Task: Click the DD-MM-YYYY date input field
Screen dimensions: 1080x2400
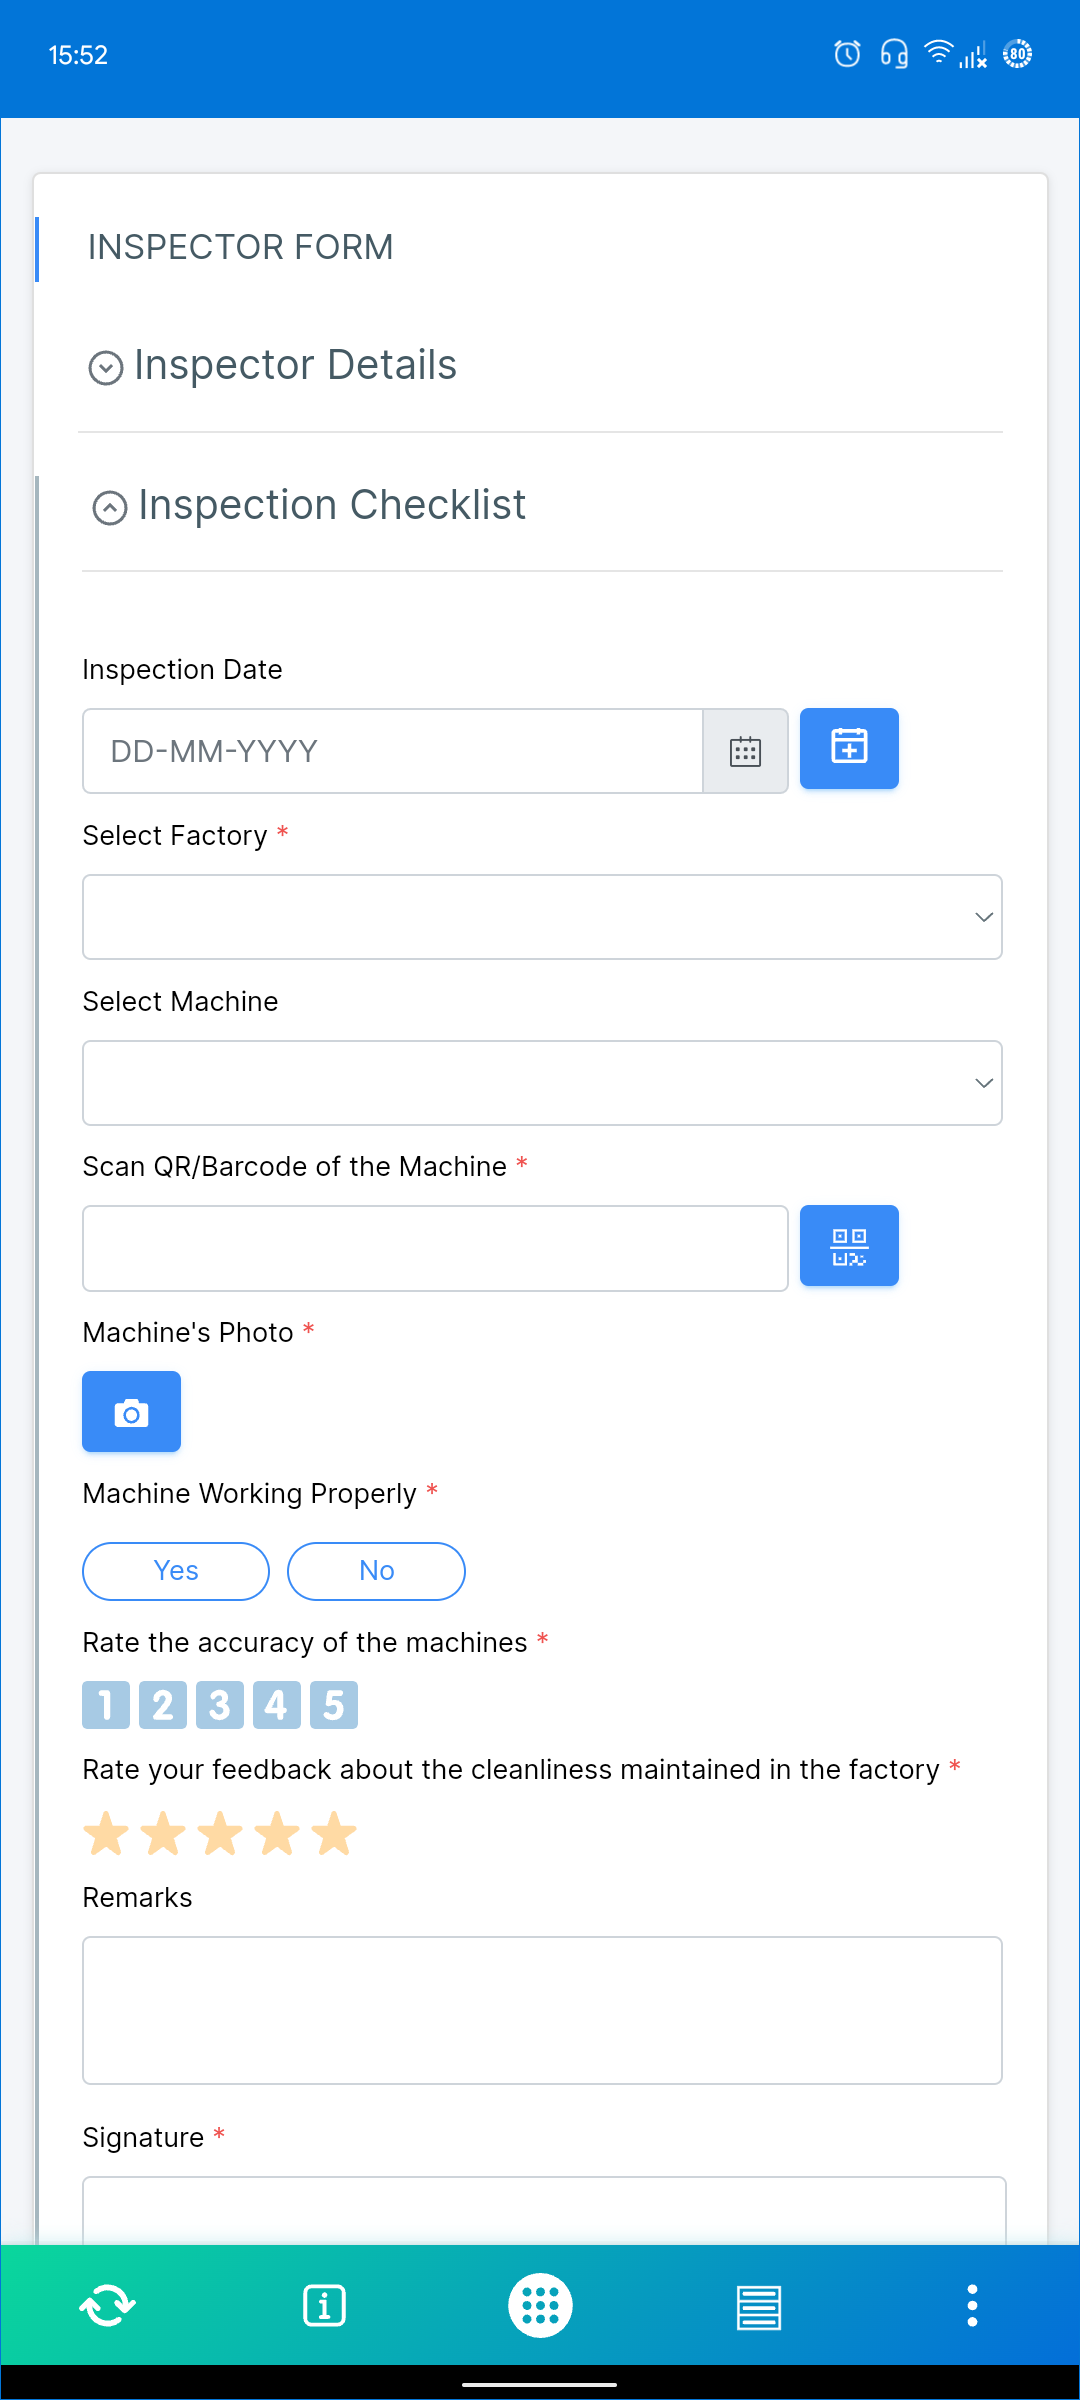Action: 390,750
